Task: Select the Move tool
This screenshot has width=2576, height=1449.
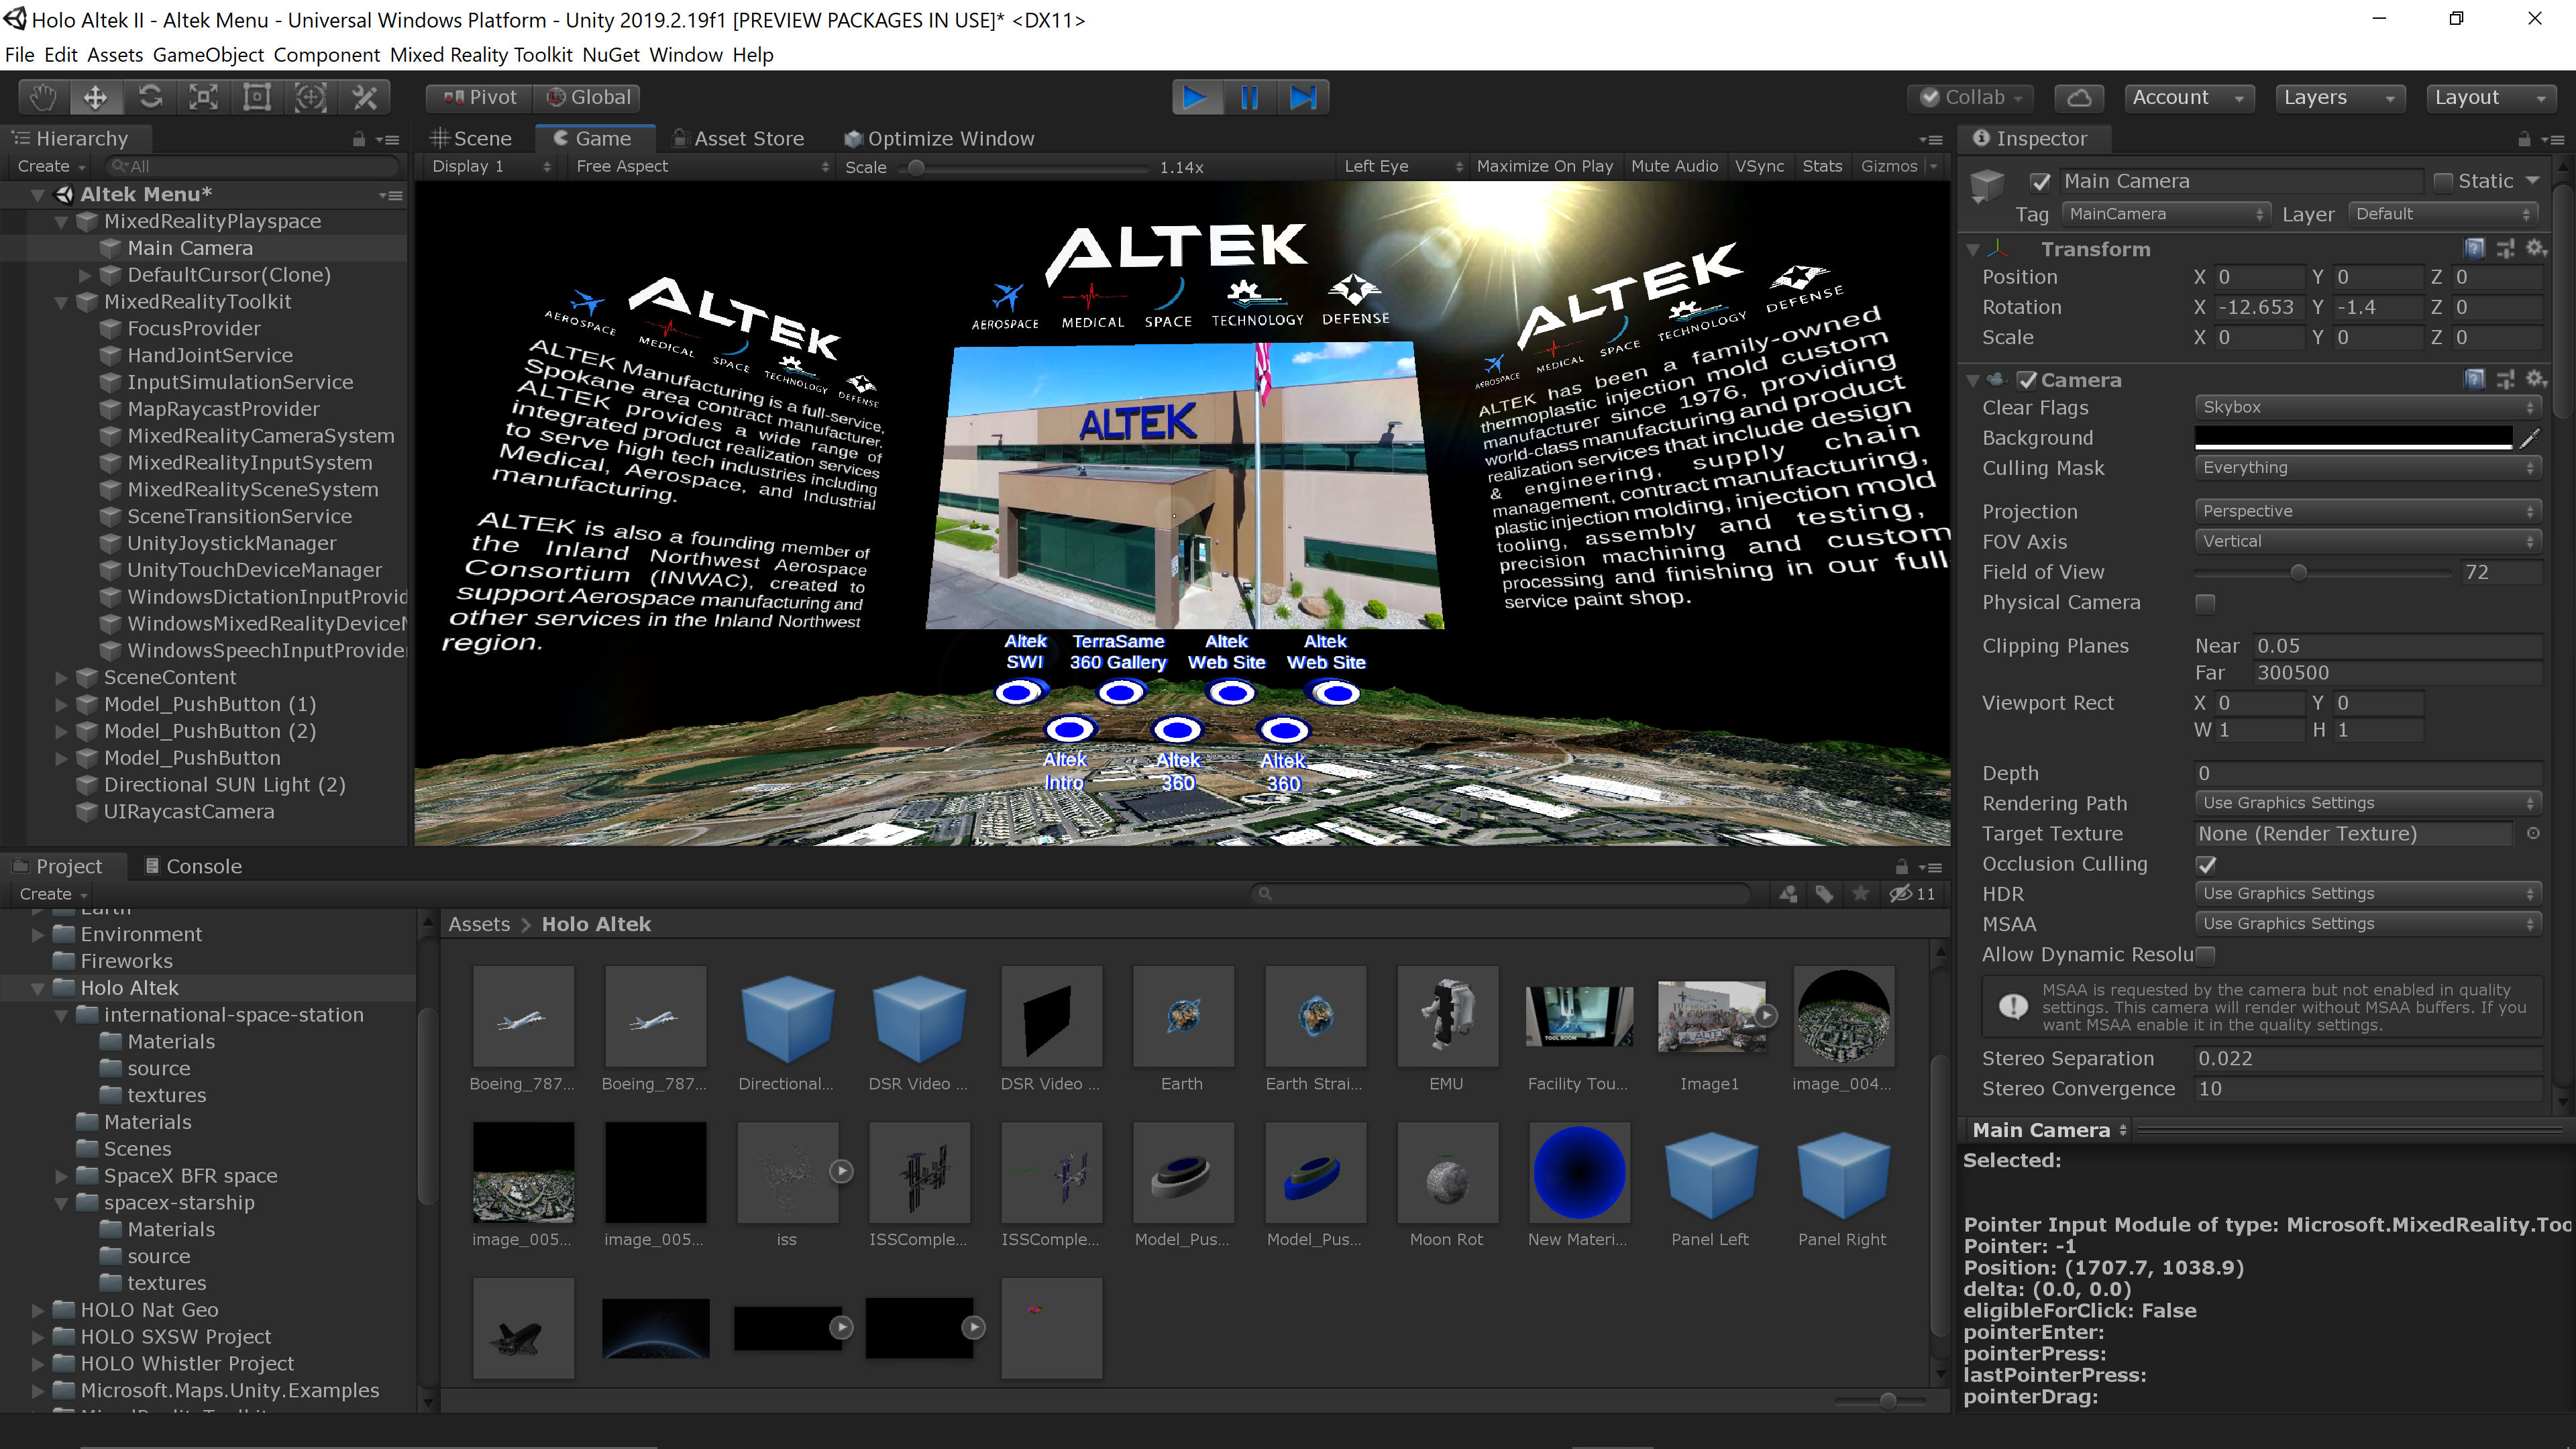Action: [96, 97]
